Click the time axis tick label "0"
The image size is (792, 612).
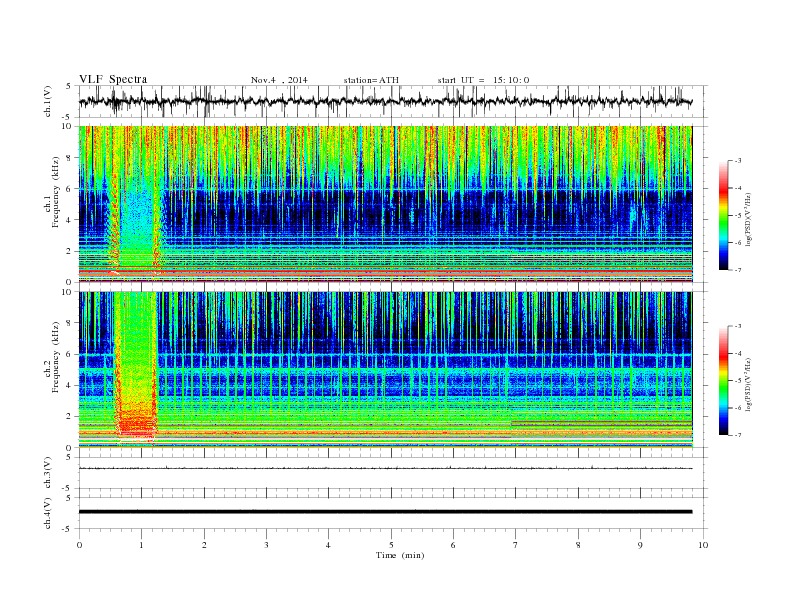pos(79,545)
